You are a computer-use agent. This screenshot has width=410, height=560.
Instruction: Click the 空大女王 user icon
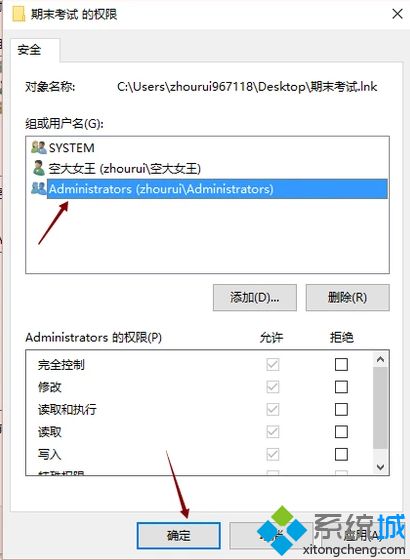pyautogui.click(x=38, y=168)
